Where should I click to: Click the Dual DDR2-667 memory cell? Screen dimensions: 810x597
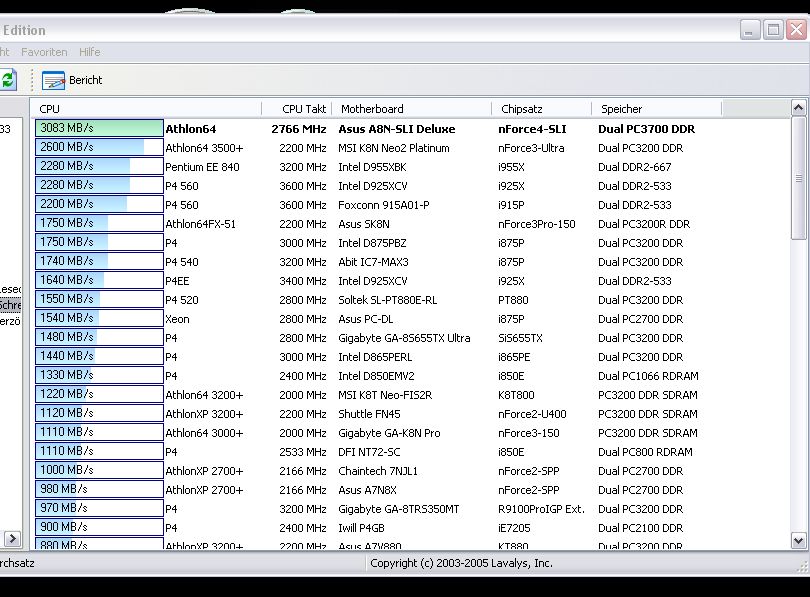point(635,167)
